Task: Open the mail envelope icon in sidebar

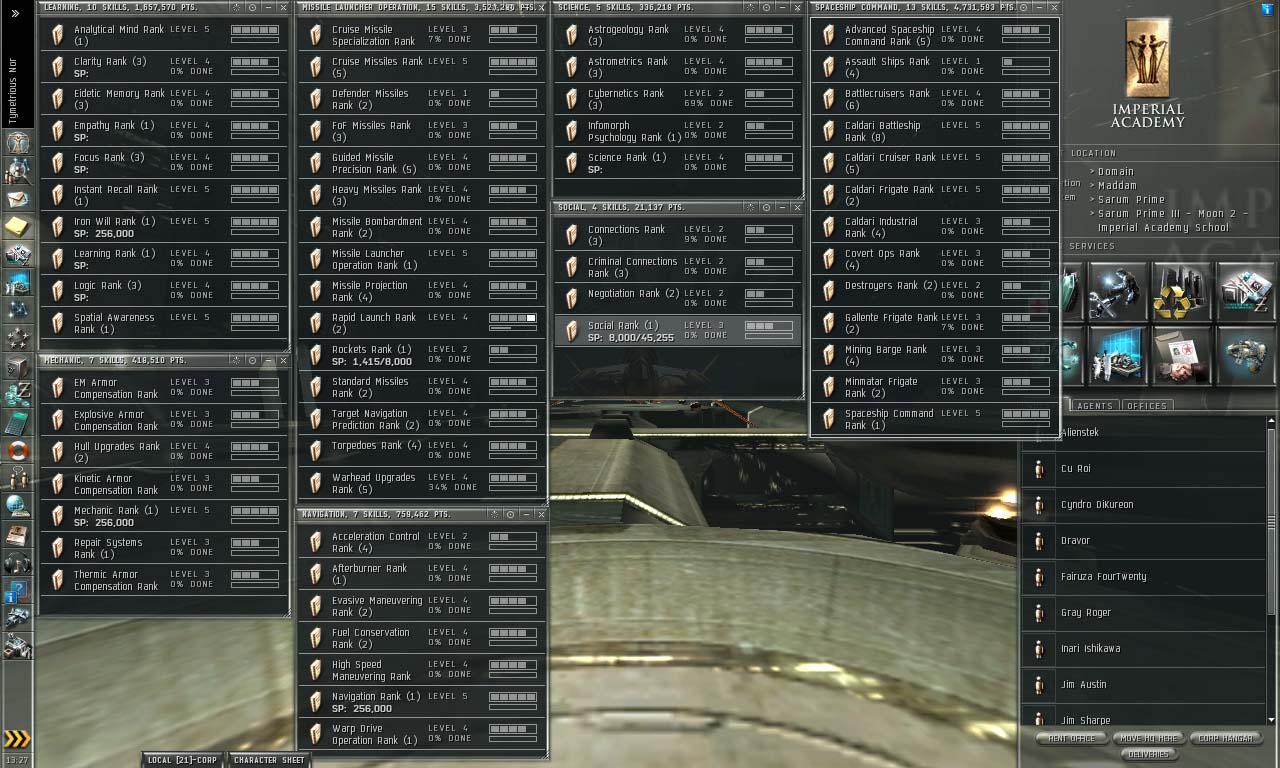Action: coord(18,199)
